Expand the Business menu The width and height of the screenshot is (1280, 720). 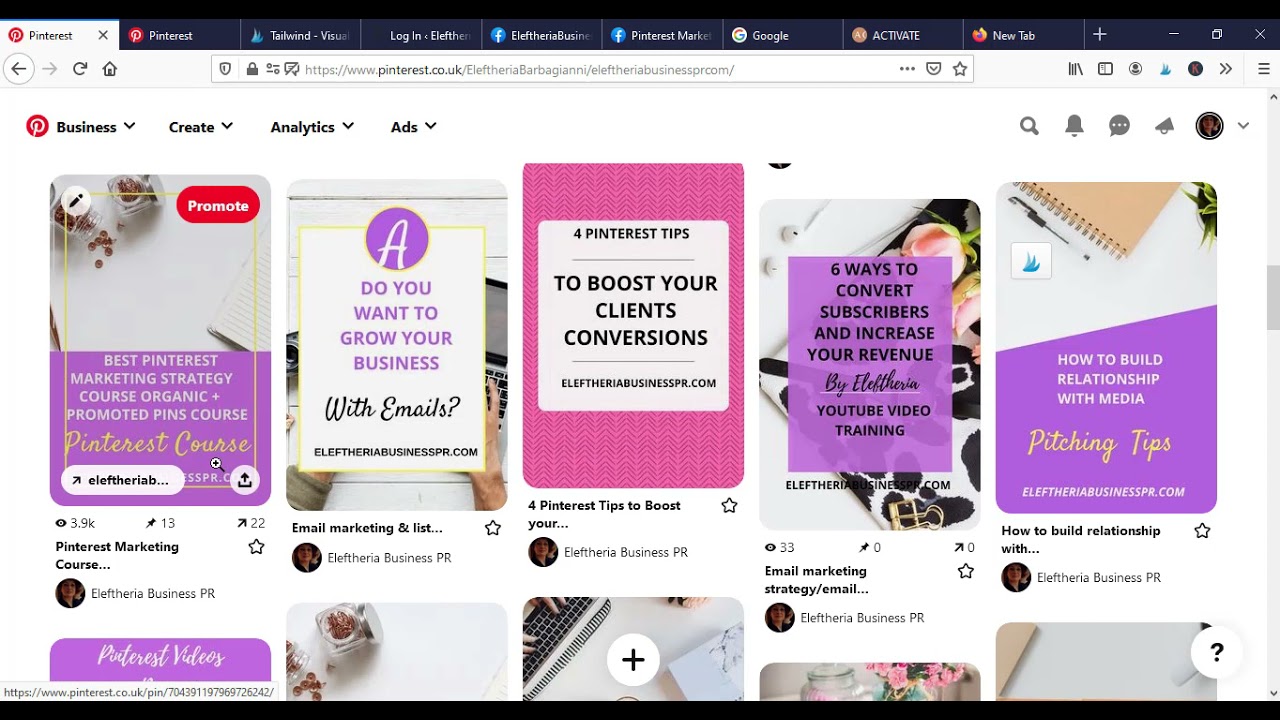(x=95, y=127)
